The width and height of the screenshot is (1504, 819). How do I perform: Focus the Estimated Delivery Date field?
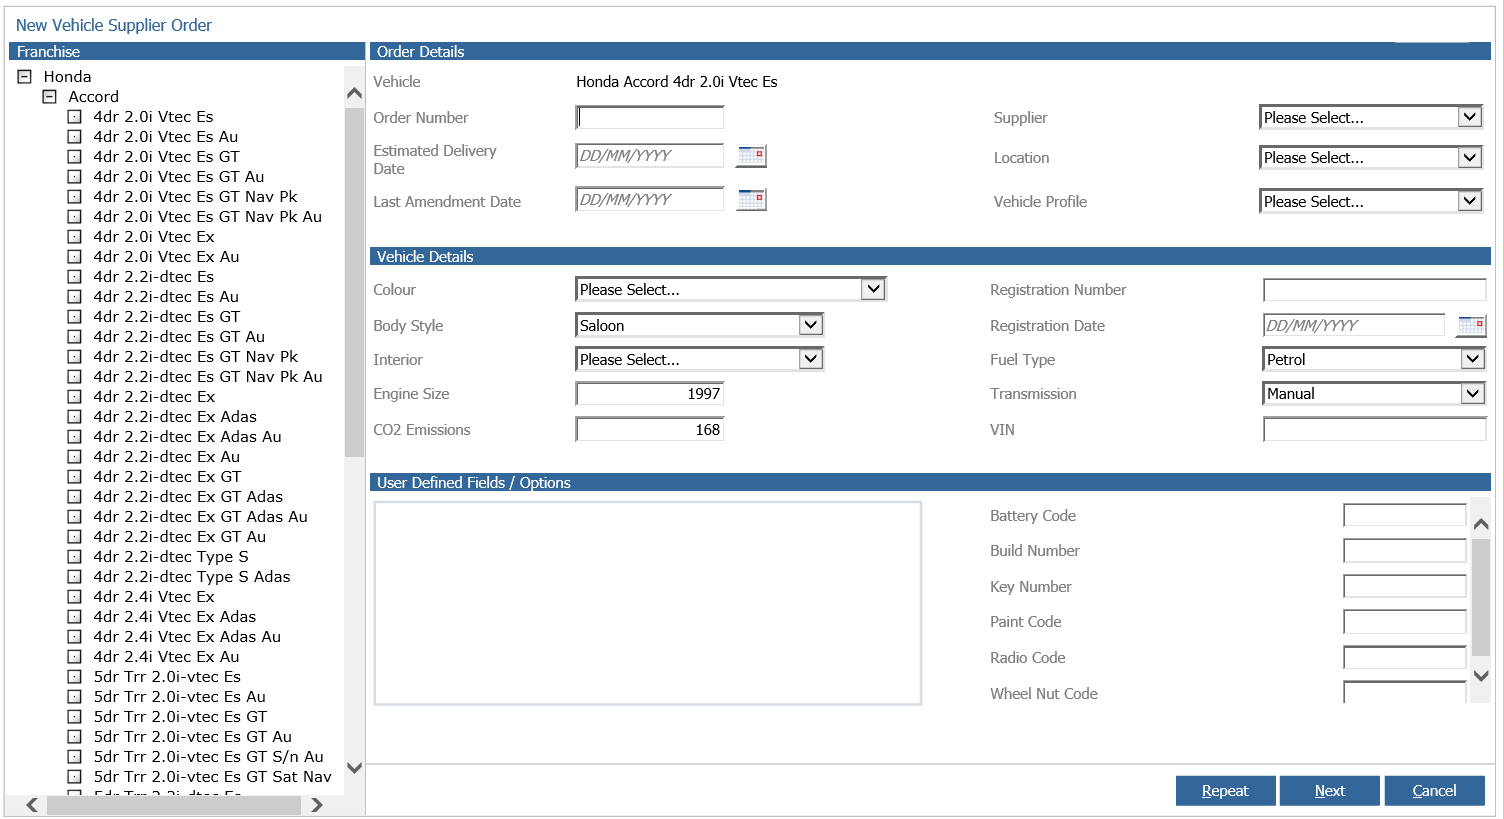[x=650, y=155]
